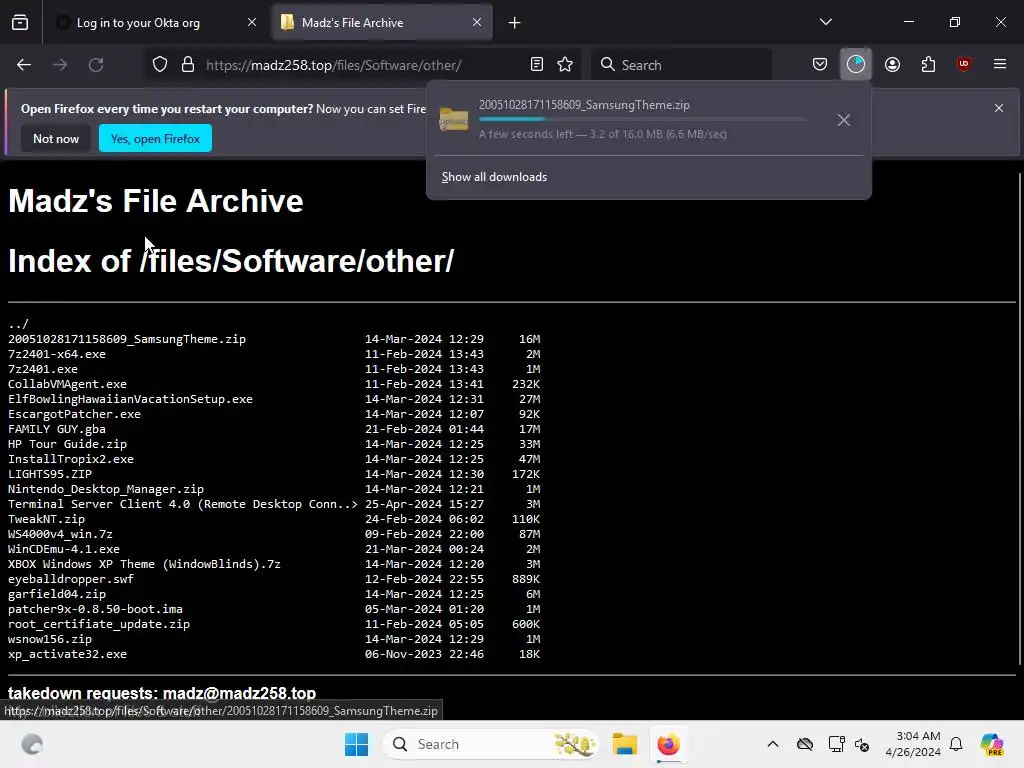1024x768 pixels.
Task: Open Firefox account icon
Action: pos(892,65)
